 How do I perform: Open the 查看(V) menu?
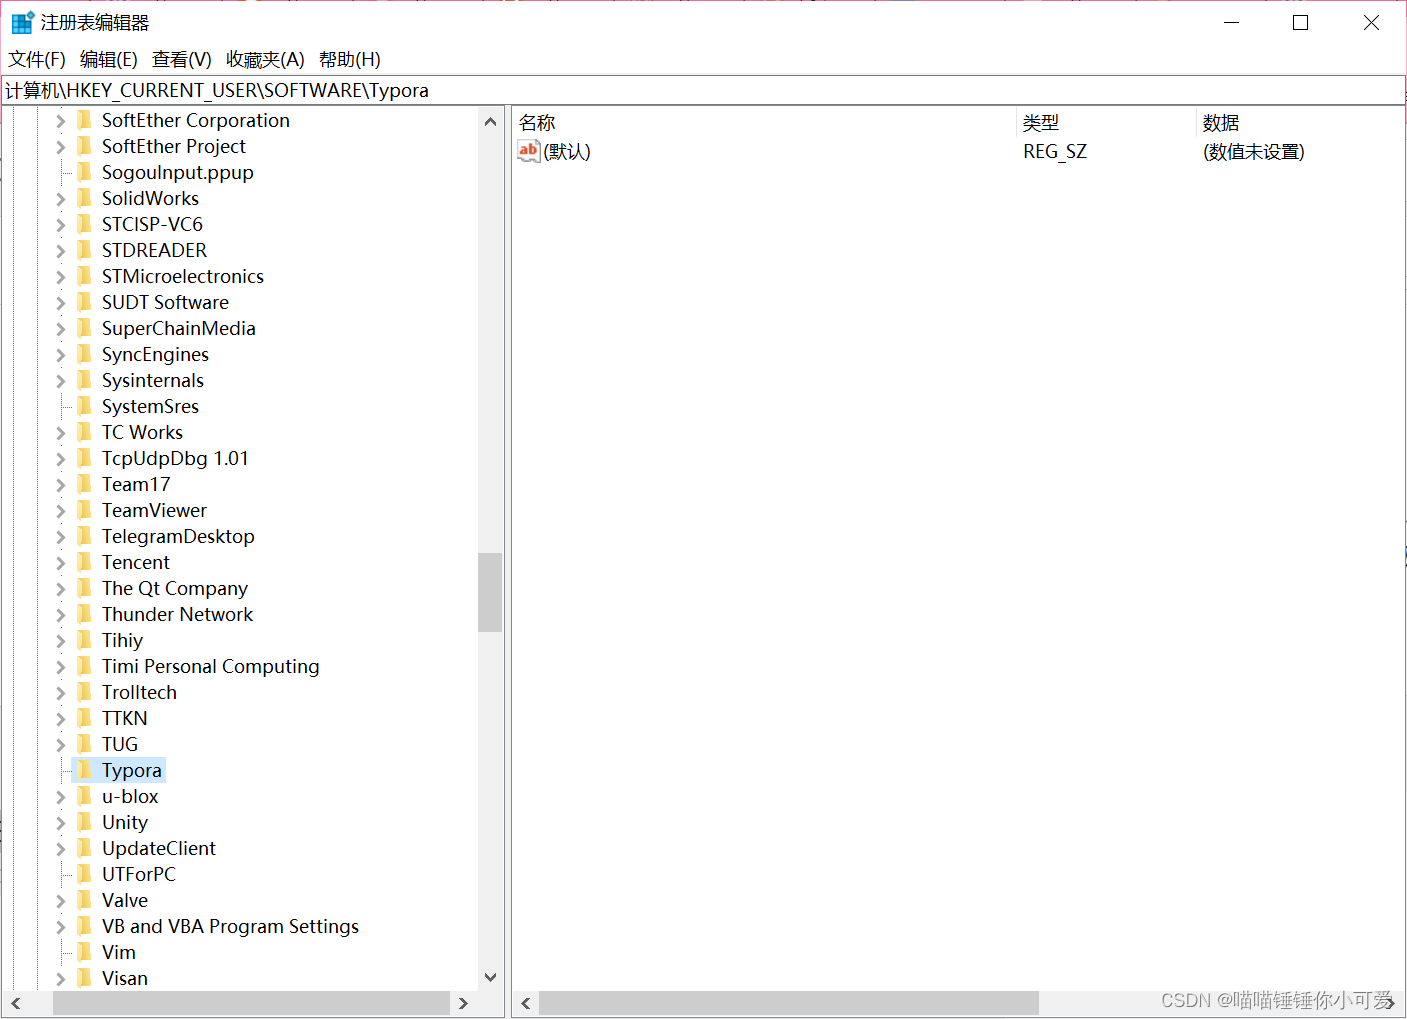tap(182, 59)
